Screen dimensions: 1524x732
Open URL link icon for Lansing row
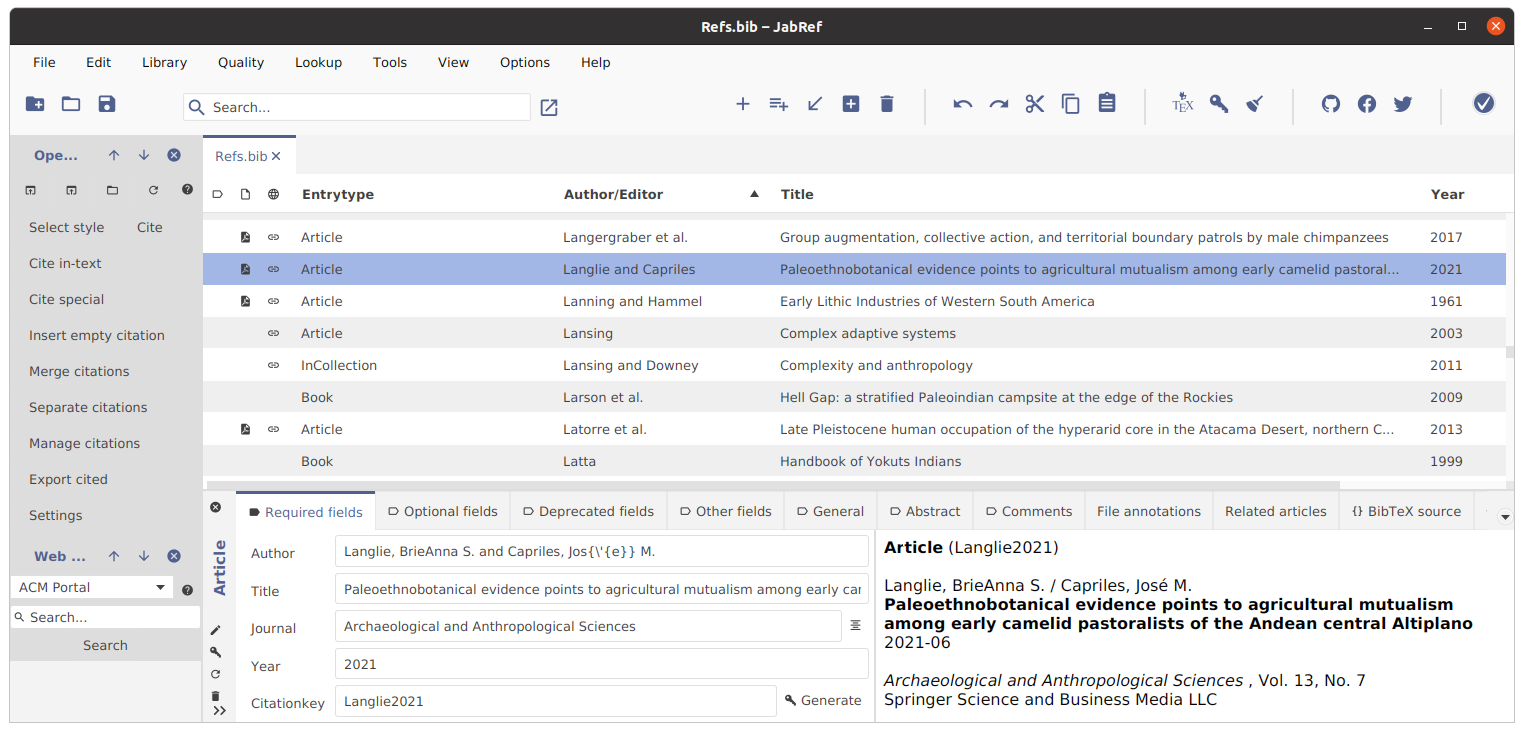click(273, 333)
